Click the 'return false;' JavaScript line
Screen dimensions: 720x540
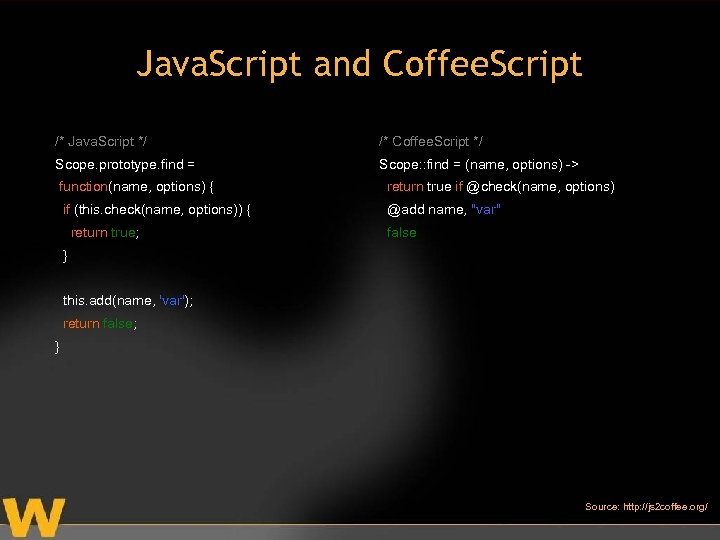click(100, 324)
